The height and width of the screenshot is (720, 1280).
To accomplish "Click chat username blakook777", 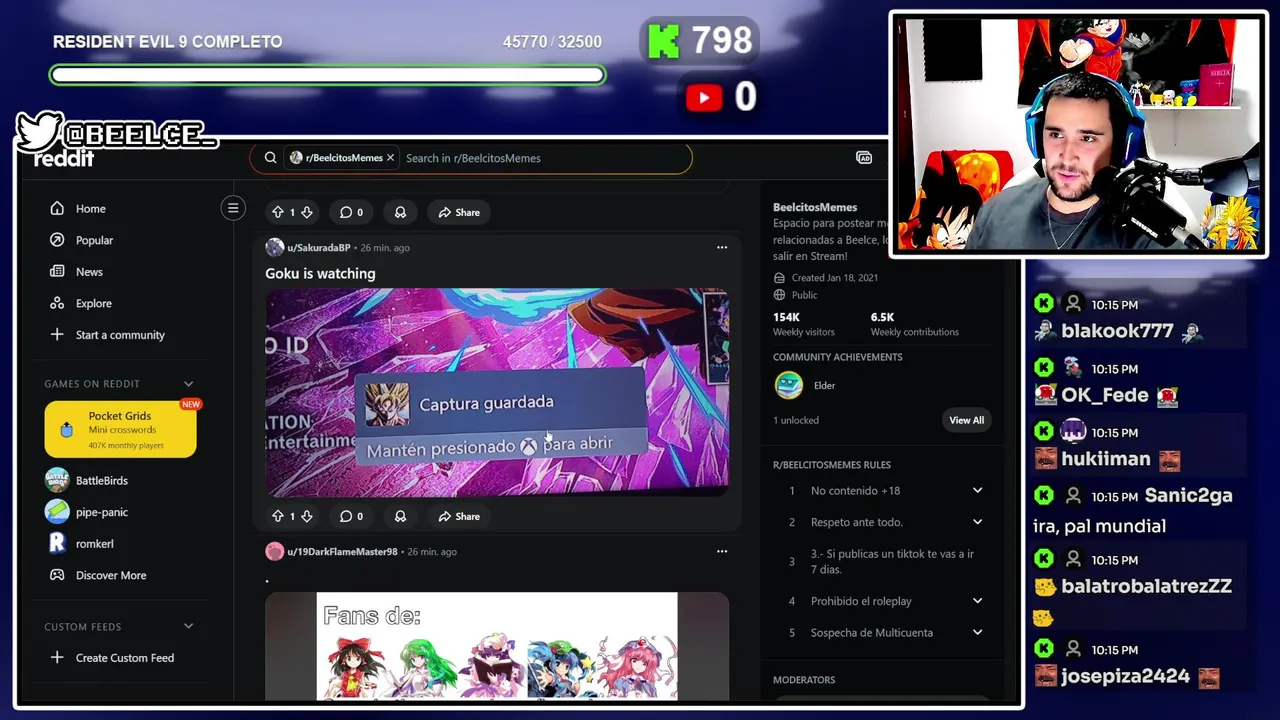I will tap(1117, 331).
